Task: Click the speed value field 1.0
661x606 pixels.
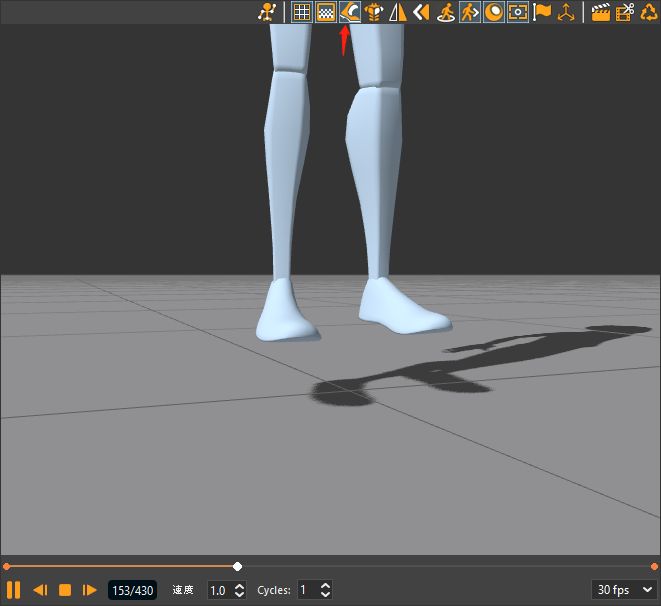Action: pyautogui.click(x=220, y=590)
